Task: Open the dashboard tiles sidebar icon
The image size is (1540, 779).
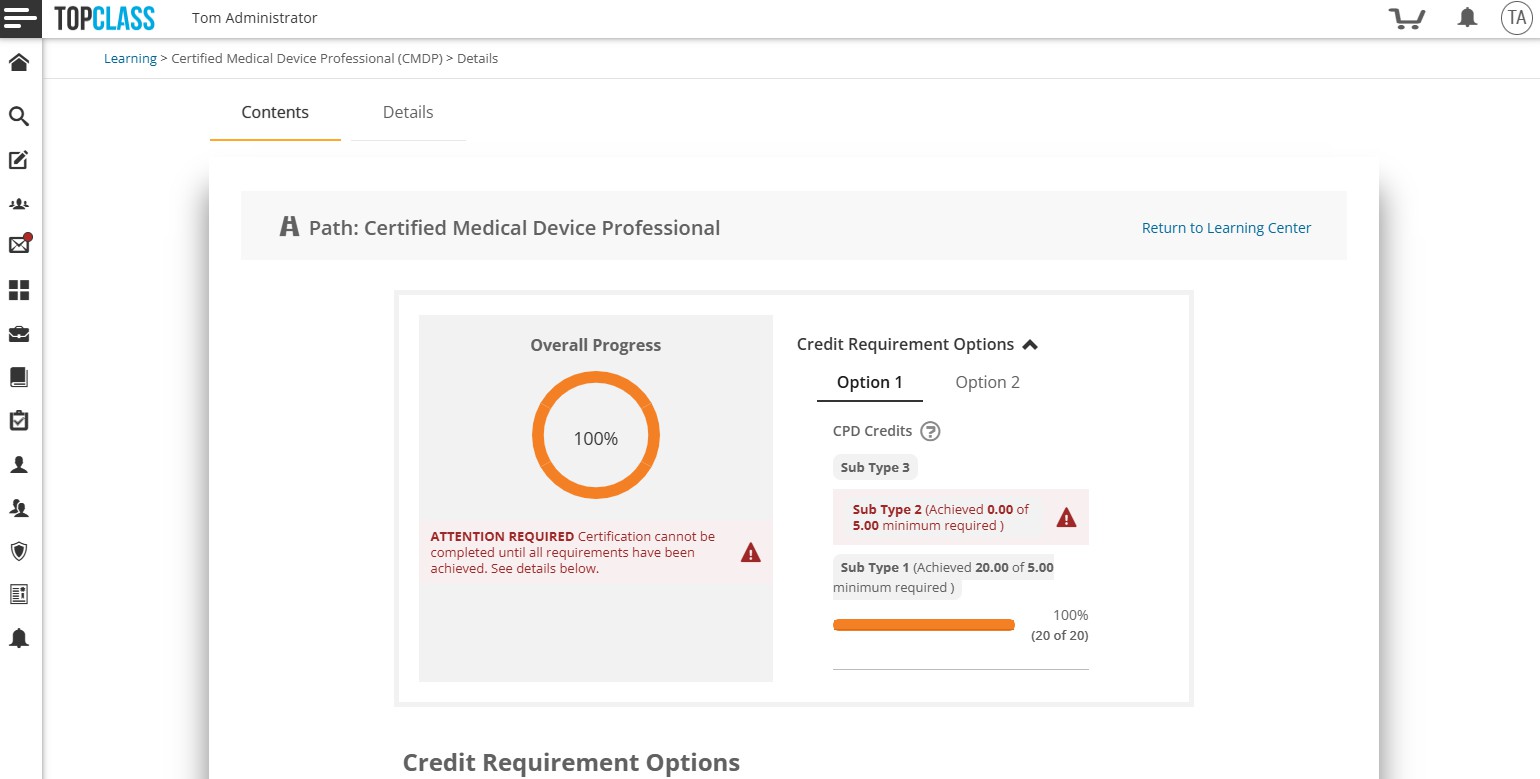Action: pyautogui.click(x=19, y=290)
